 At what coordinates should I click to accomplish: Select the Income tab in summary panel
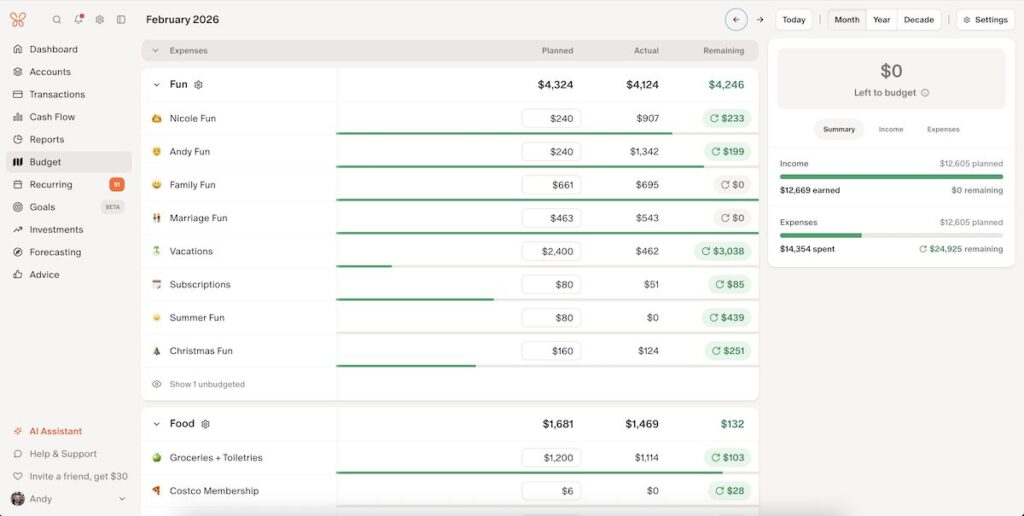click(891, 129)
